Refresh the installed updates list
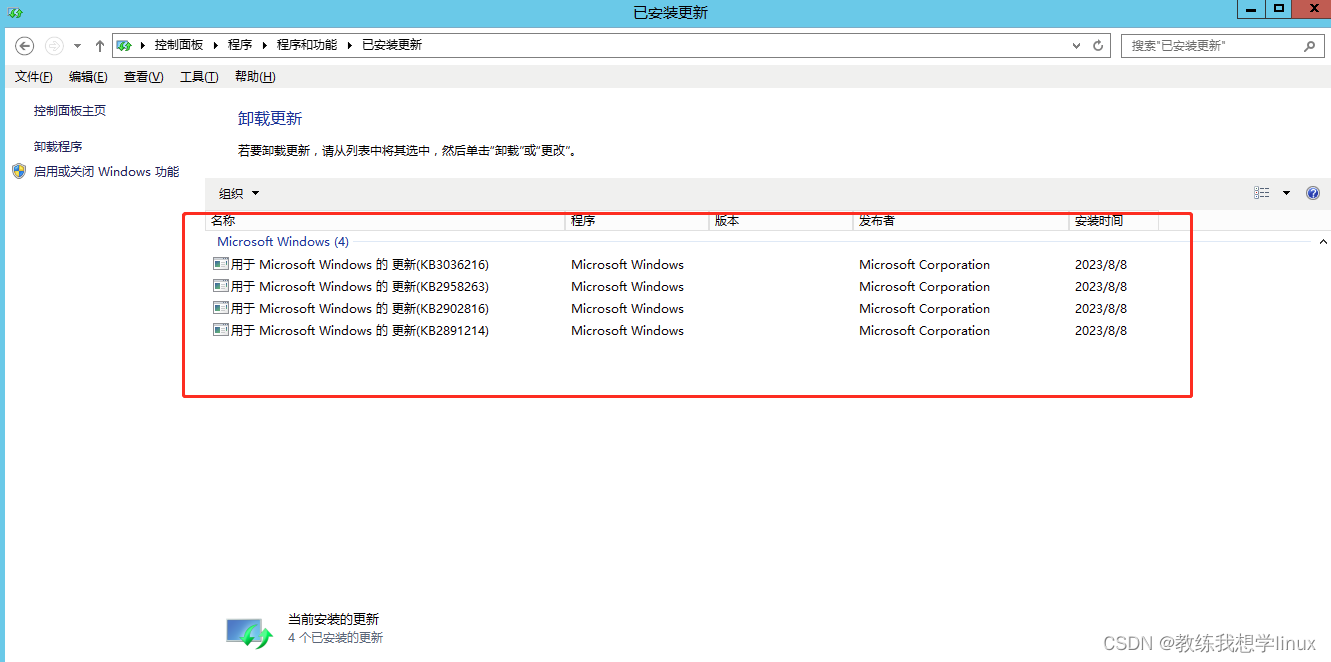This screenshot has width=1331, height=662. [1098, 46]
